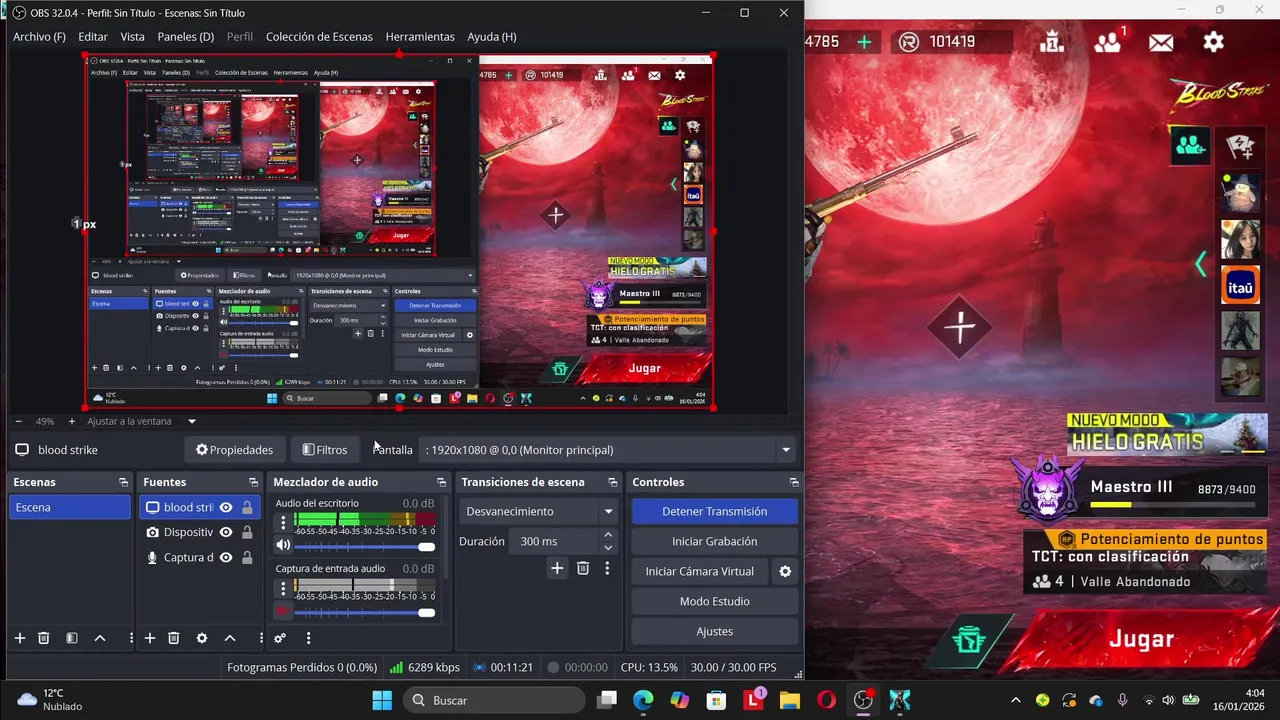Open Ayuda menu
The height and width of the screenshot is (720, 1280).
pos(492,36)
